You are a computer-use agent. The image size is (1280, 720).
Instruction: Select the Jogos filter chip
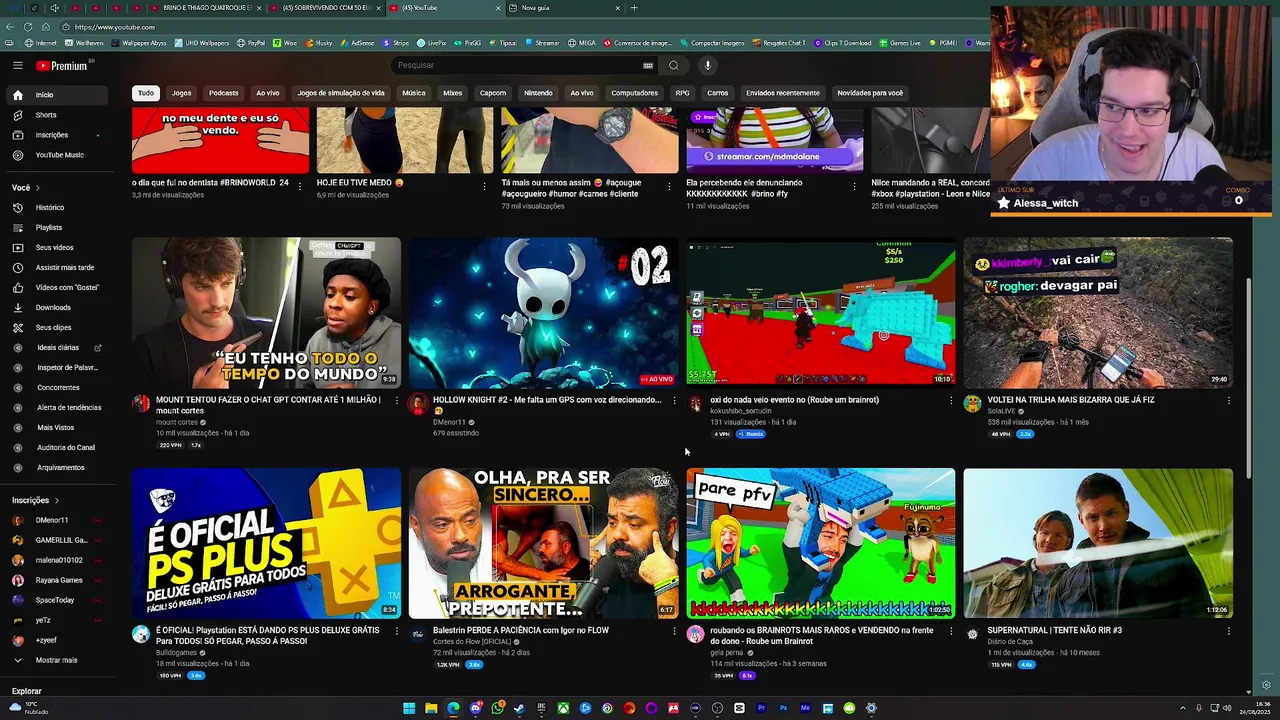[x=181, y=93]
